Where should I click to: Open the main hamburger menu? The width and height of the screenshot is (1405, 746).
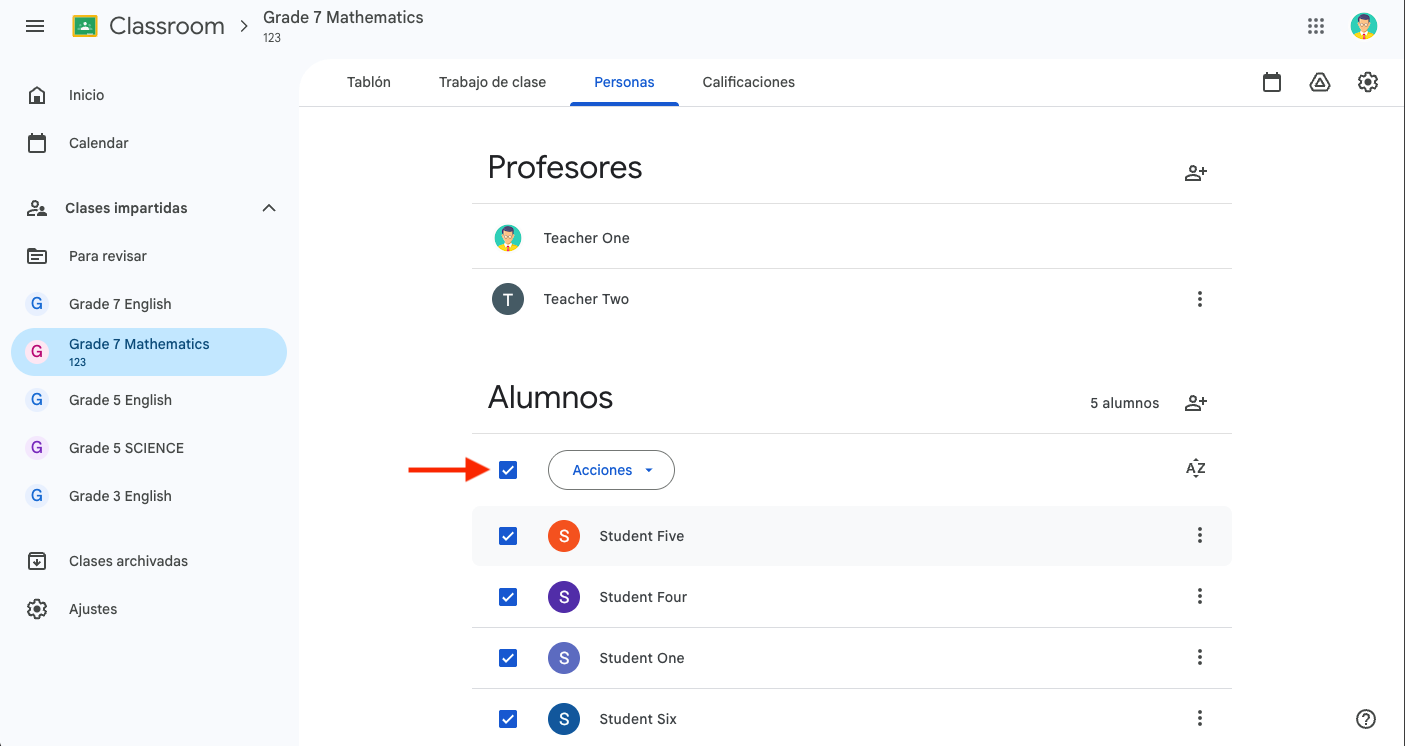(35, 26)
